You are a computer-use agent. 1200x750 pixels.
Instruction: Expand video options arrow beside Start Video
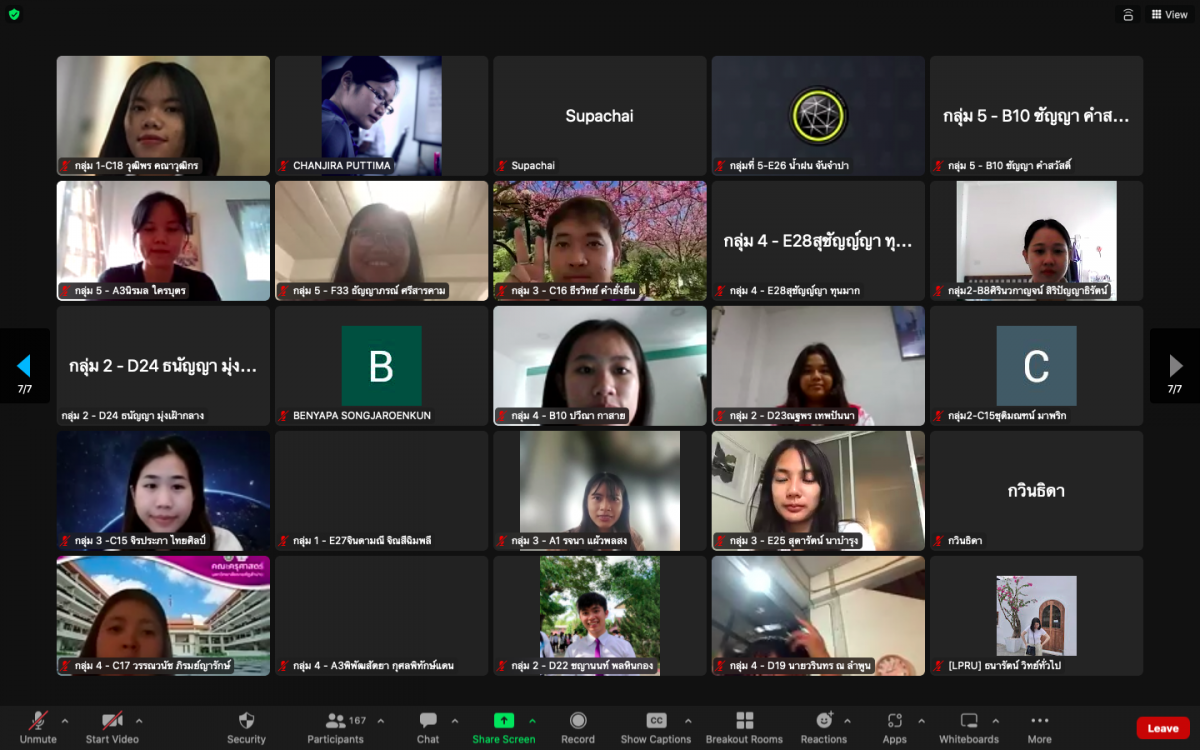point(139,721)
